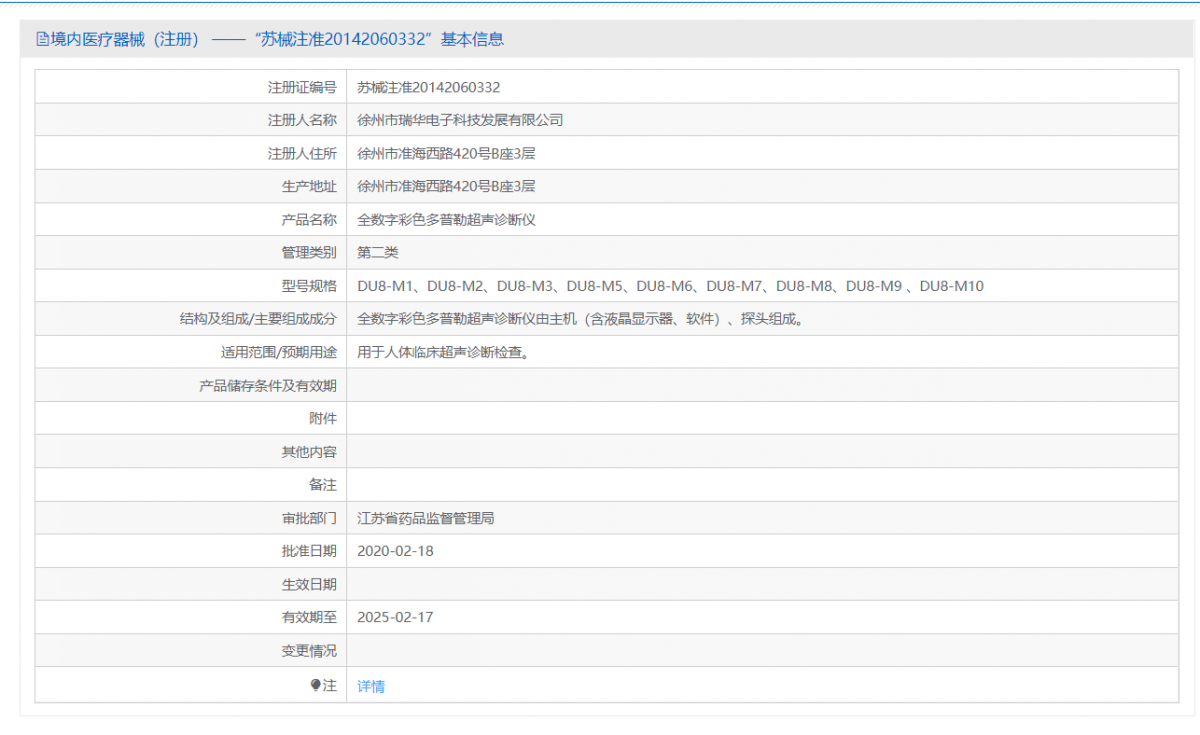Click the 生产地址 label
This screenshot has width=1200, height=735.
309,186
